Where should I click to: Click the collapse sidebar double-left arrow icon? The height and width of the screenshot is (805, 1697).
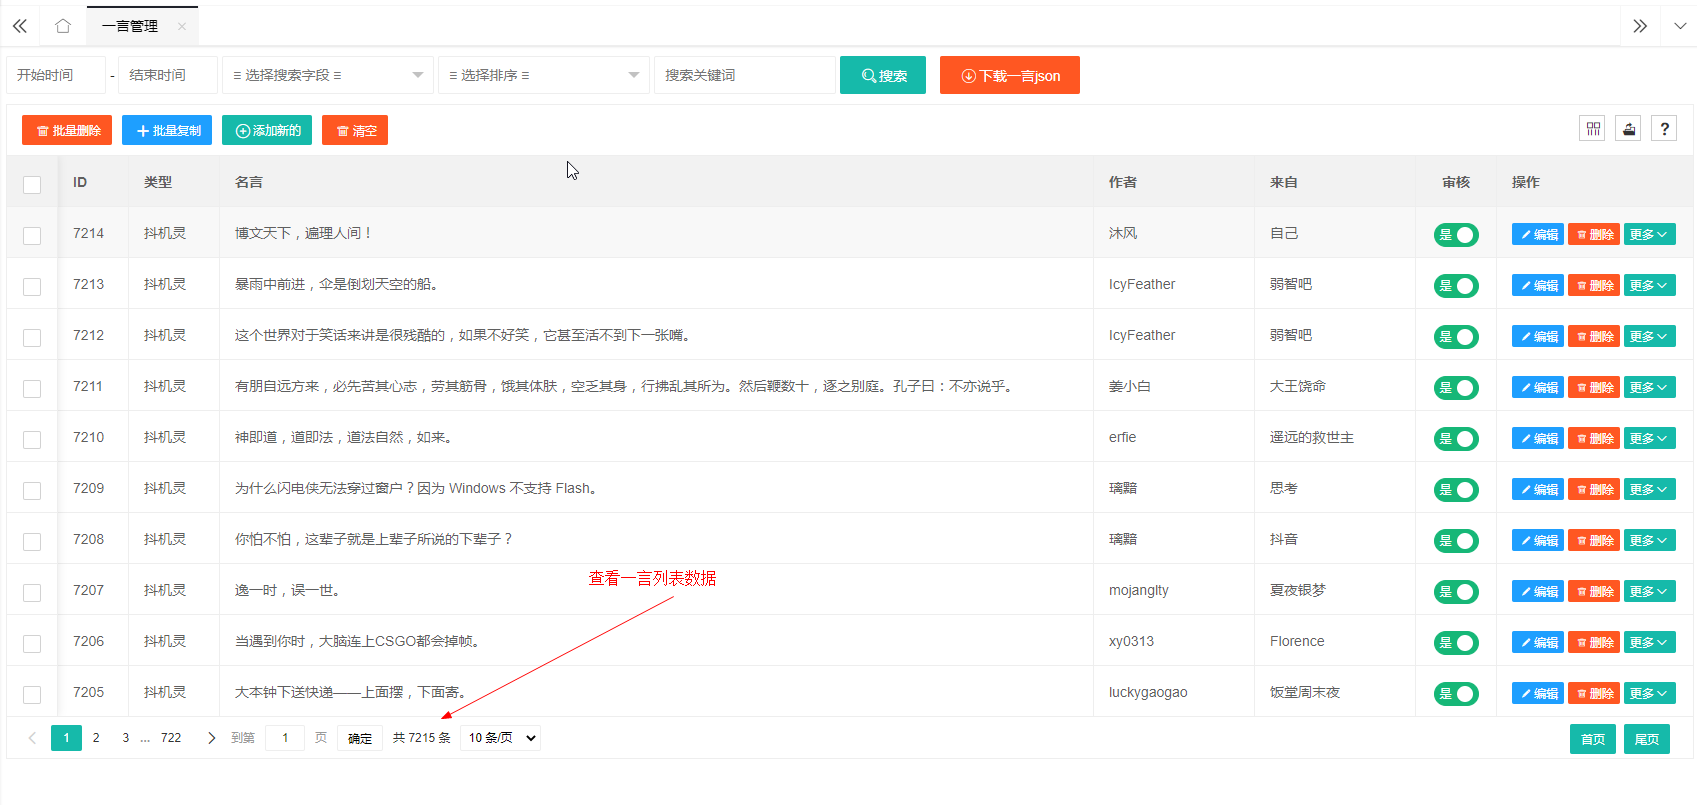(x=19, y=26)
